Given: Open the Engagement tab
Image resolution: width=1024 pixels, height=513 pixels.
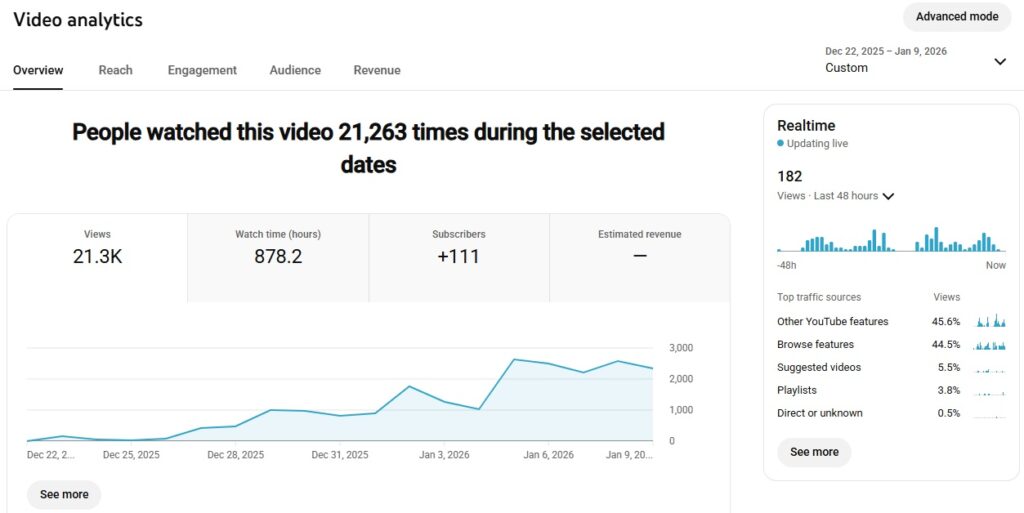Looking at the screenshot, I should 202,70.
